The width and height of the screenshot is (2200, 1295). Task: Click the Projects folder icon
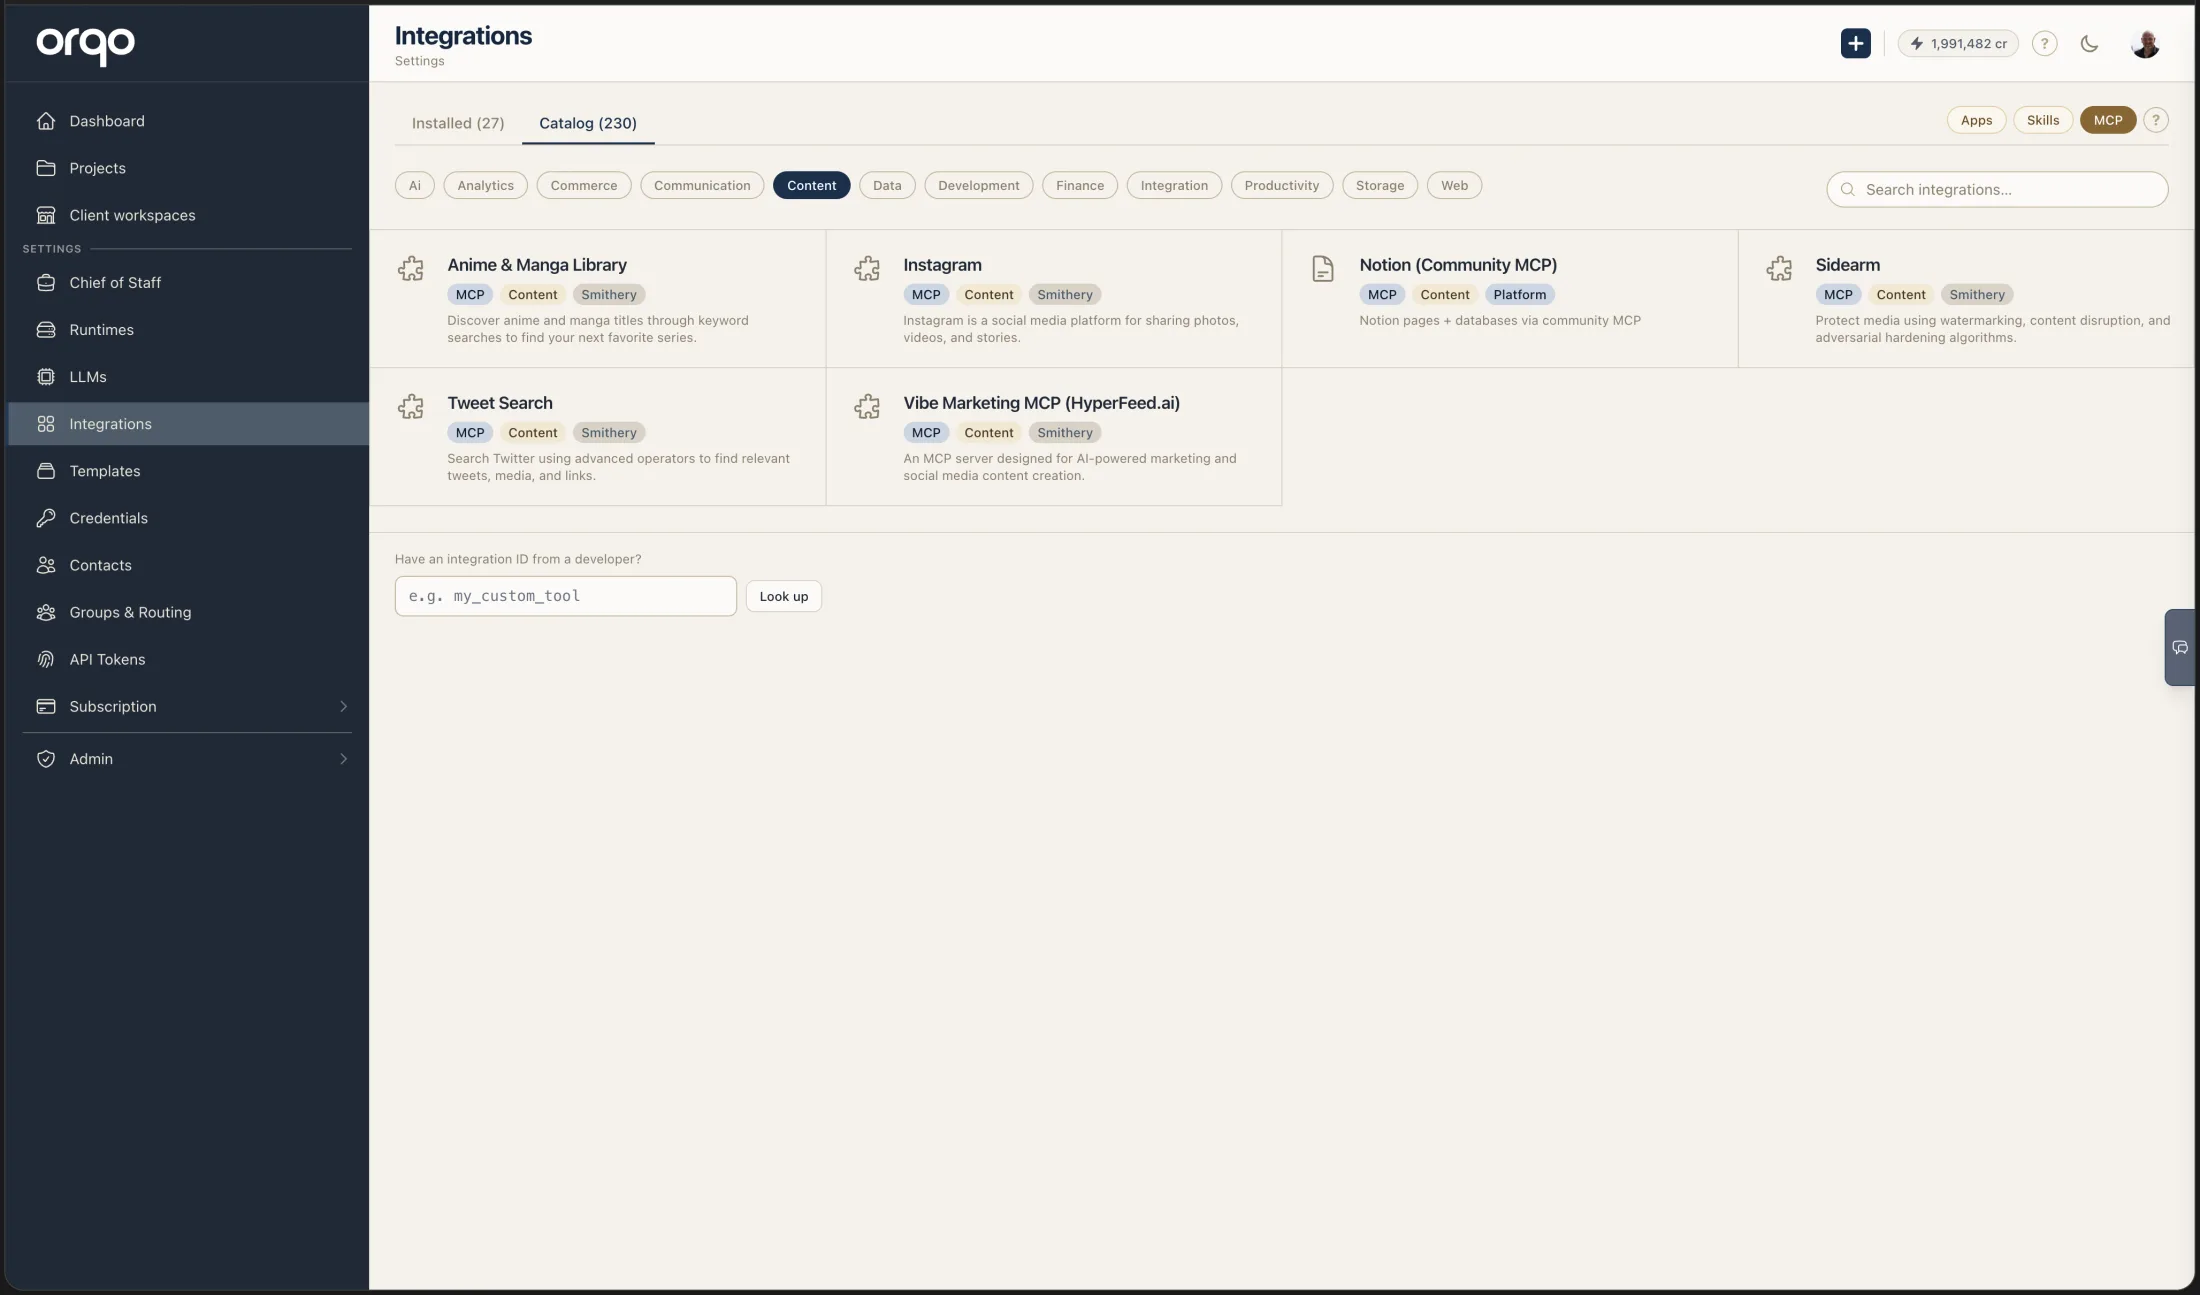coord(46,168)
